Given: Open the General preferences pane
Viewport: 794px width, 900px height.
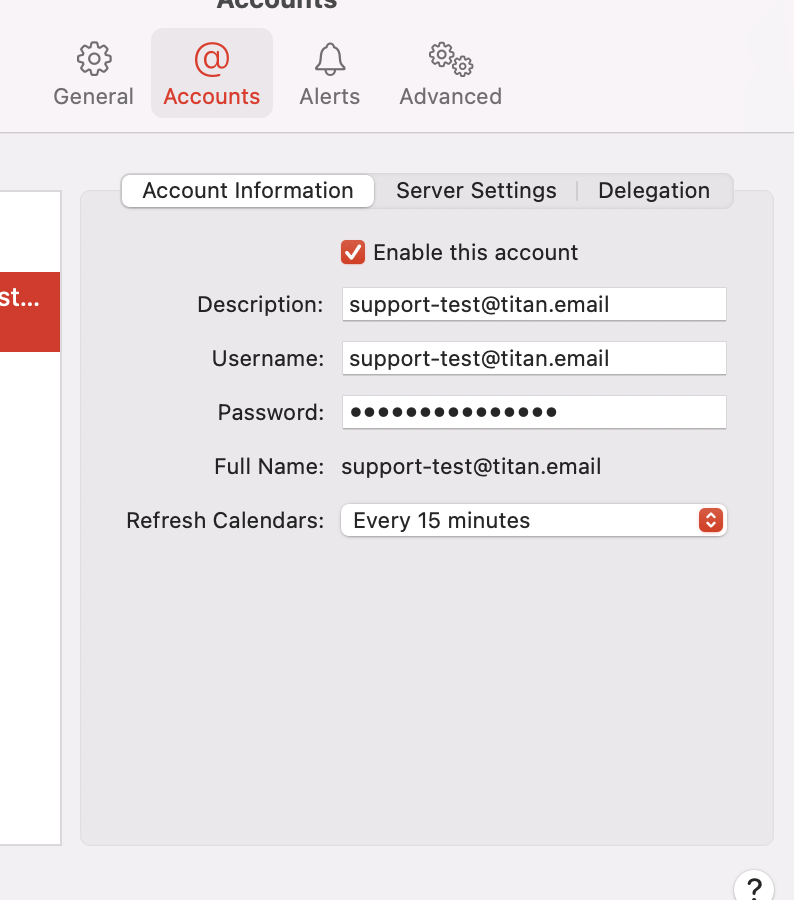Looking at the screenshot, I should click(94, 74).
